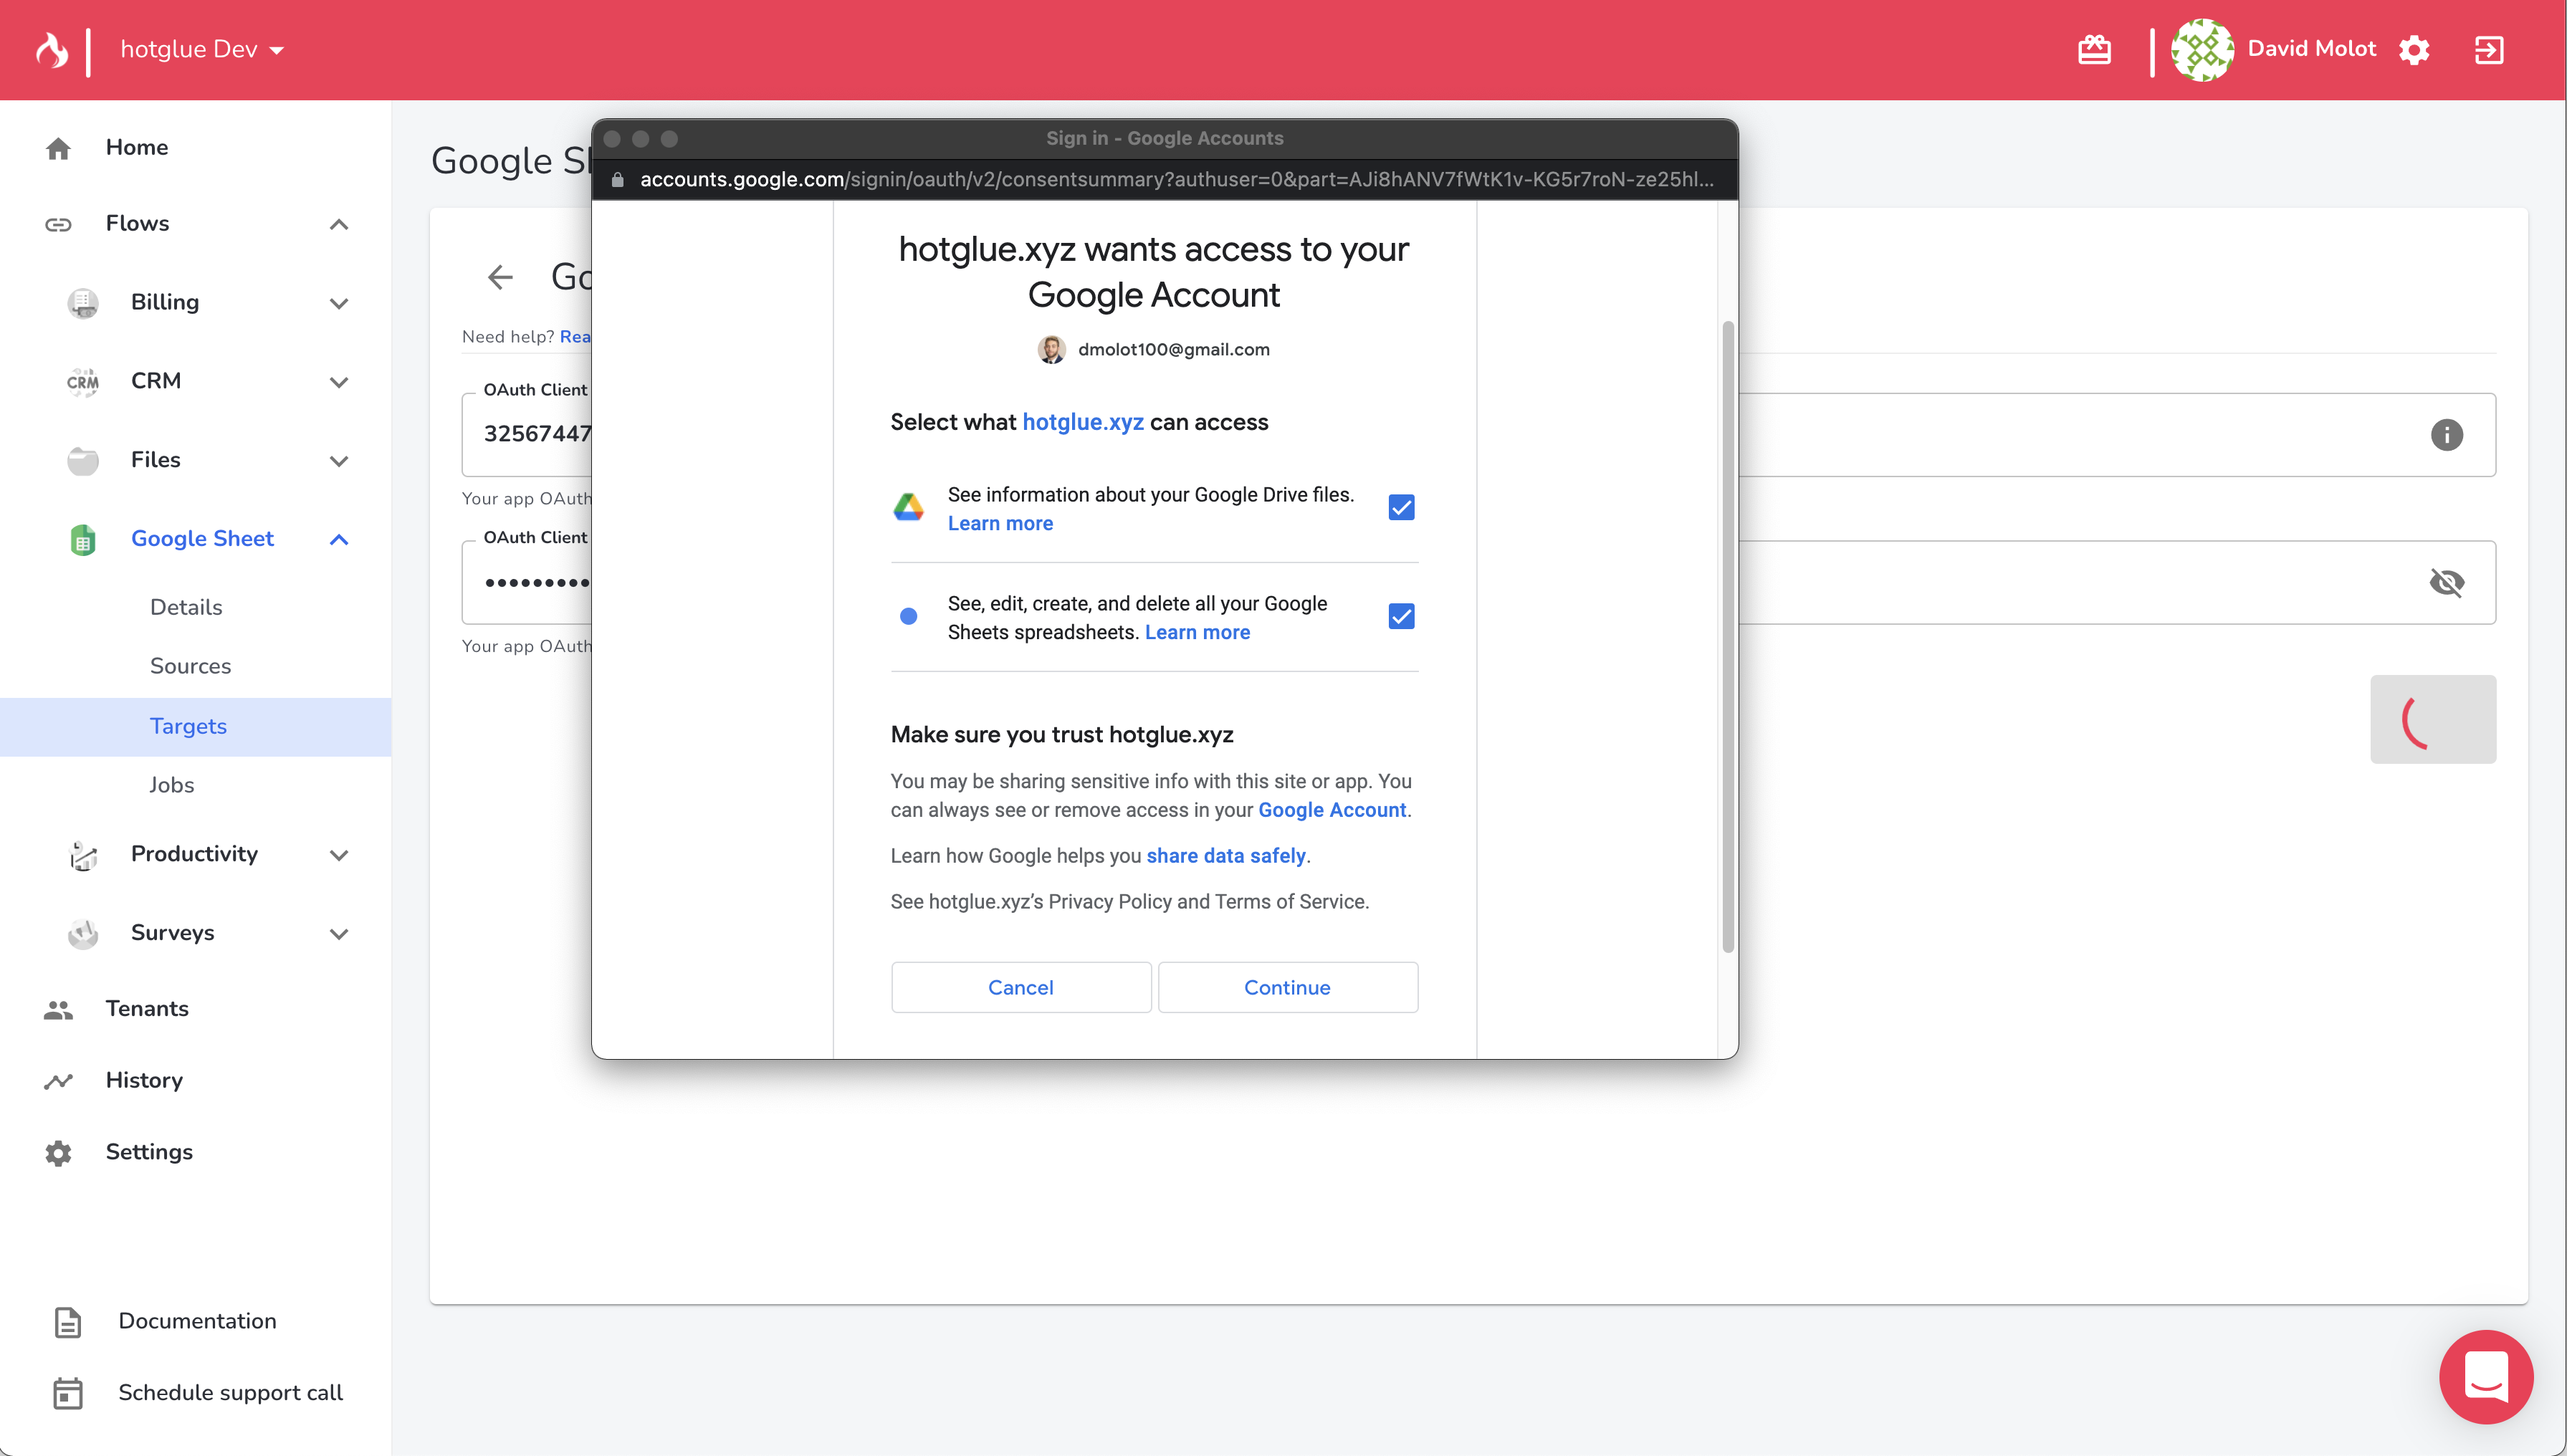Click the Documentation page icon

point(67,1322)
